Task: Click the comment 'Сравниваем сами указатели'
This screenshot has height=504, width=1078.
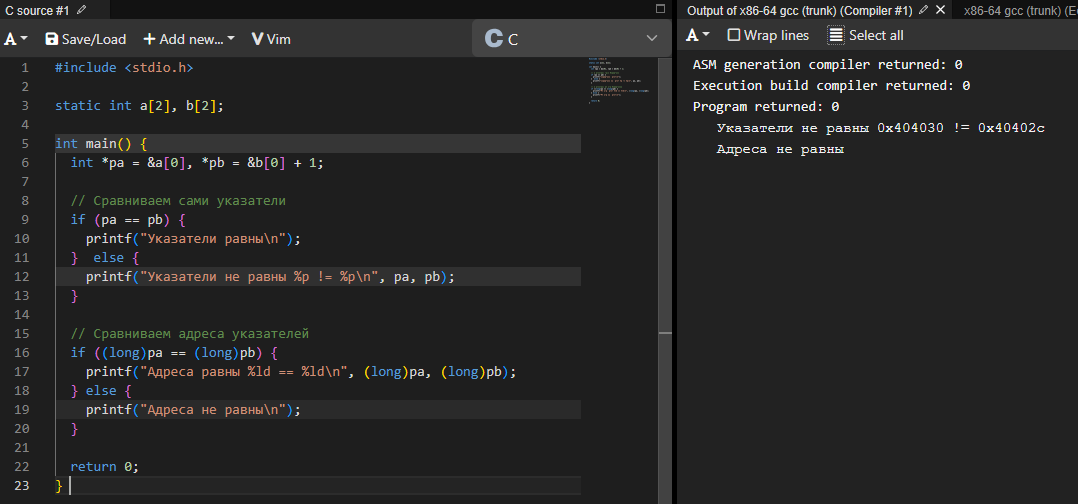Action: pyautogui.click(x=178, y=201)
